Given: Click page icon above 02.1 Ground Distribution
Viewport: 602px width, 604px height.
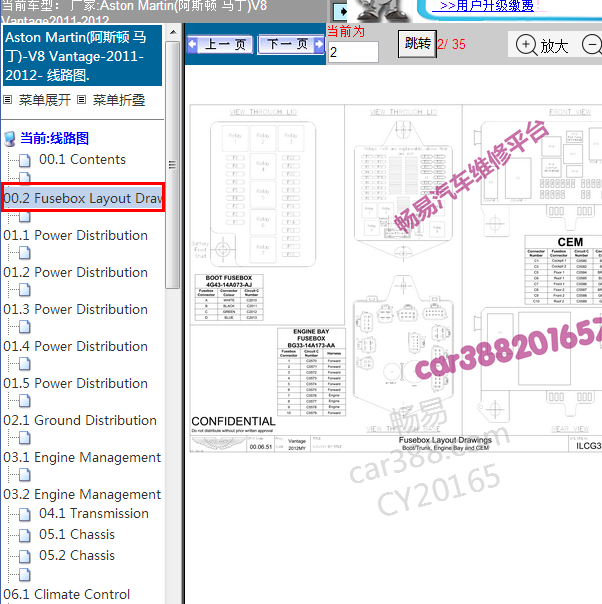Looking at the screenshot, I should coord(25,401).
